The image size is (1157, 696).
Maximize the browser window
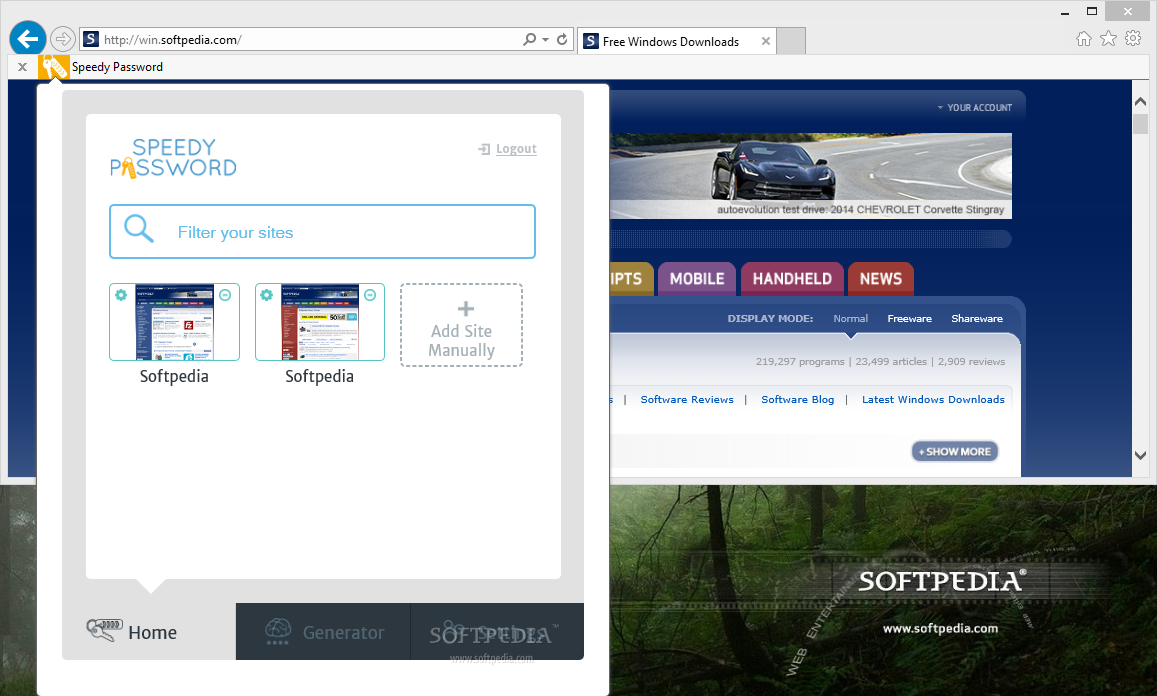[1092, 11]
